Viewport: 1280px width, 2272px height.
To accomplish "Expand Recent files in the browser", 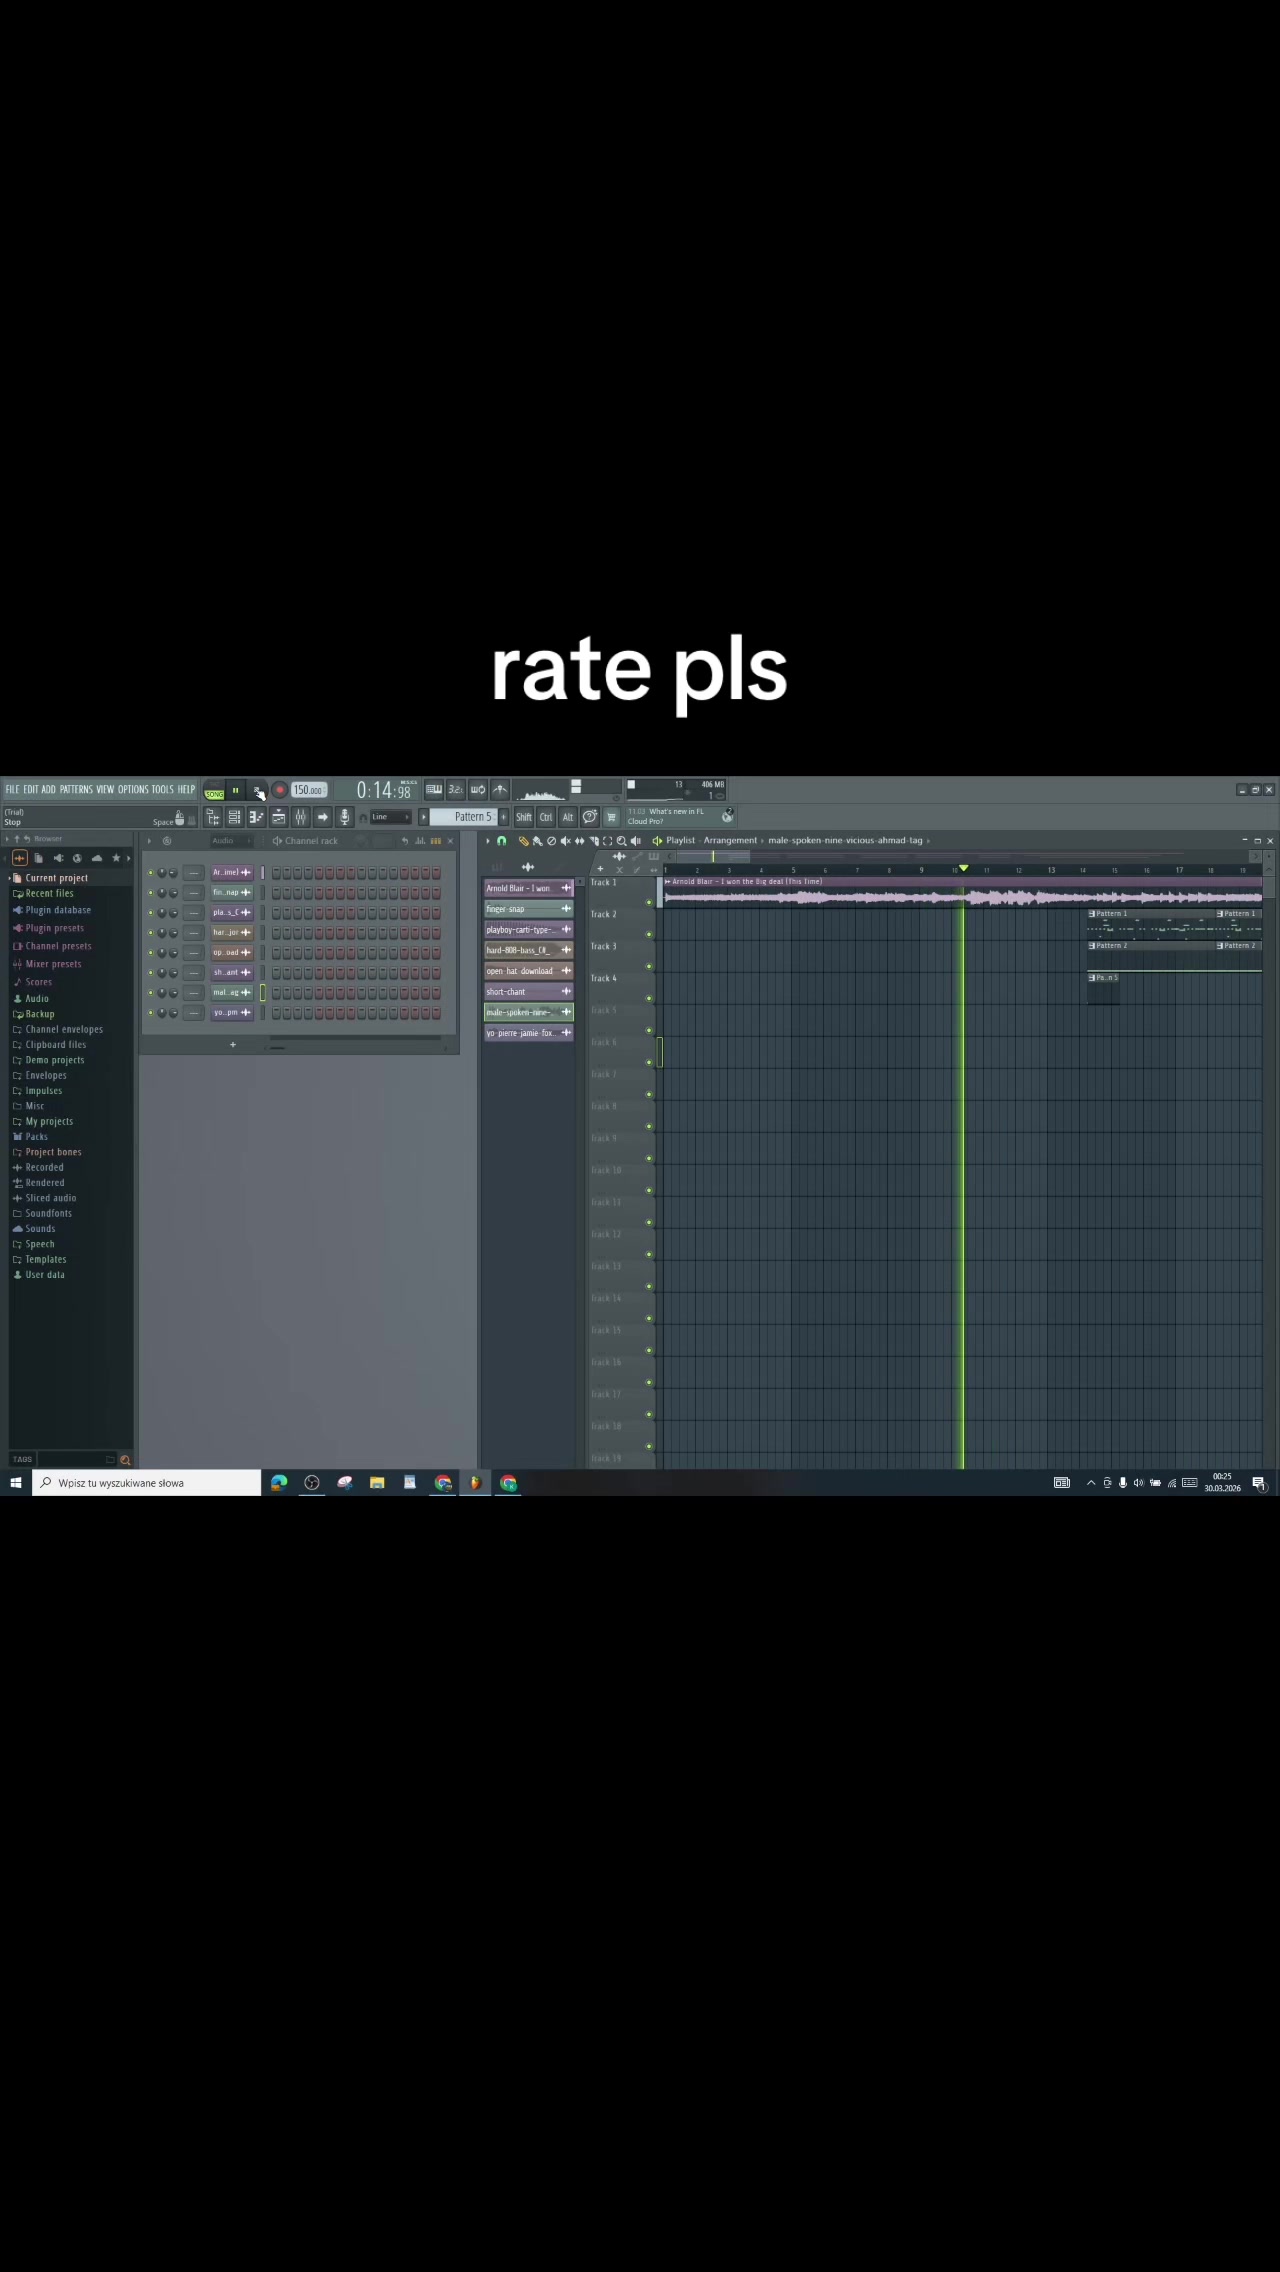I will point(49,894).
